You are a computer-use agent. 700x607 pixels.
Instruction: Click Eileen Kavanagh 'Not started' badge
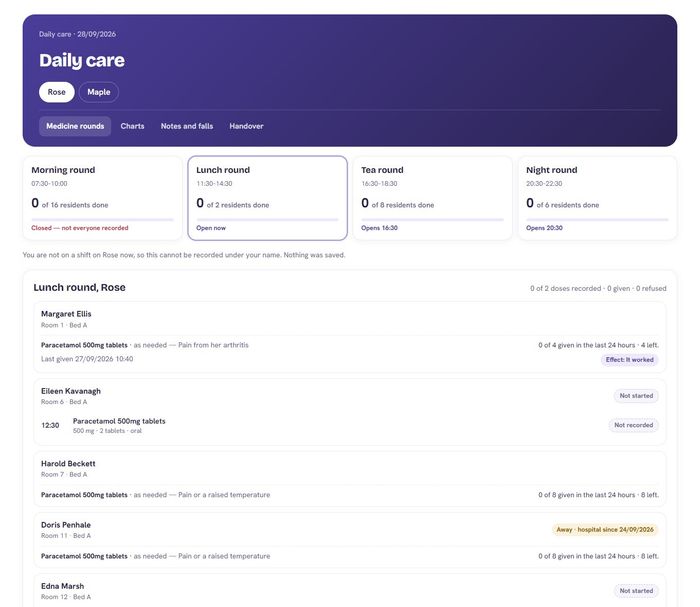tap(636, 396)
